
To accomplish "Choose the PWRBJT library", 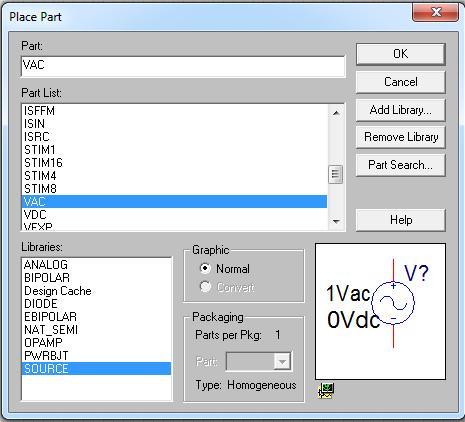I will click(x=96, y=356).
